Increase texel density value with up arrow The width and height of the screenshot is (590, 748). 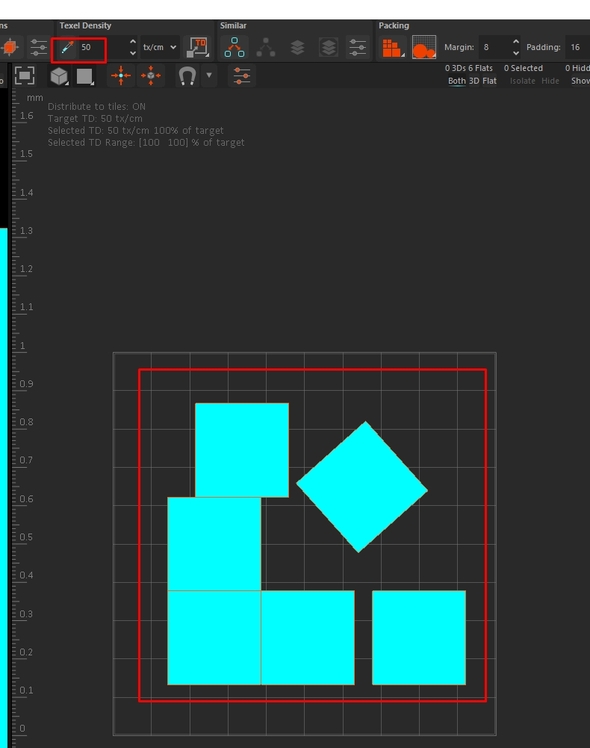pyautogui.click(x=133, y=42)
